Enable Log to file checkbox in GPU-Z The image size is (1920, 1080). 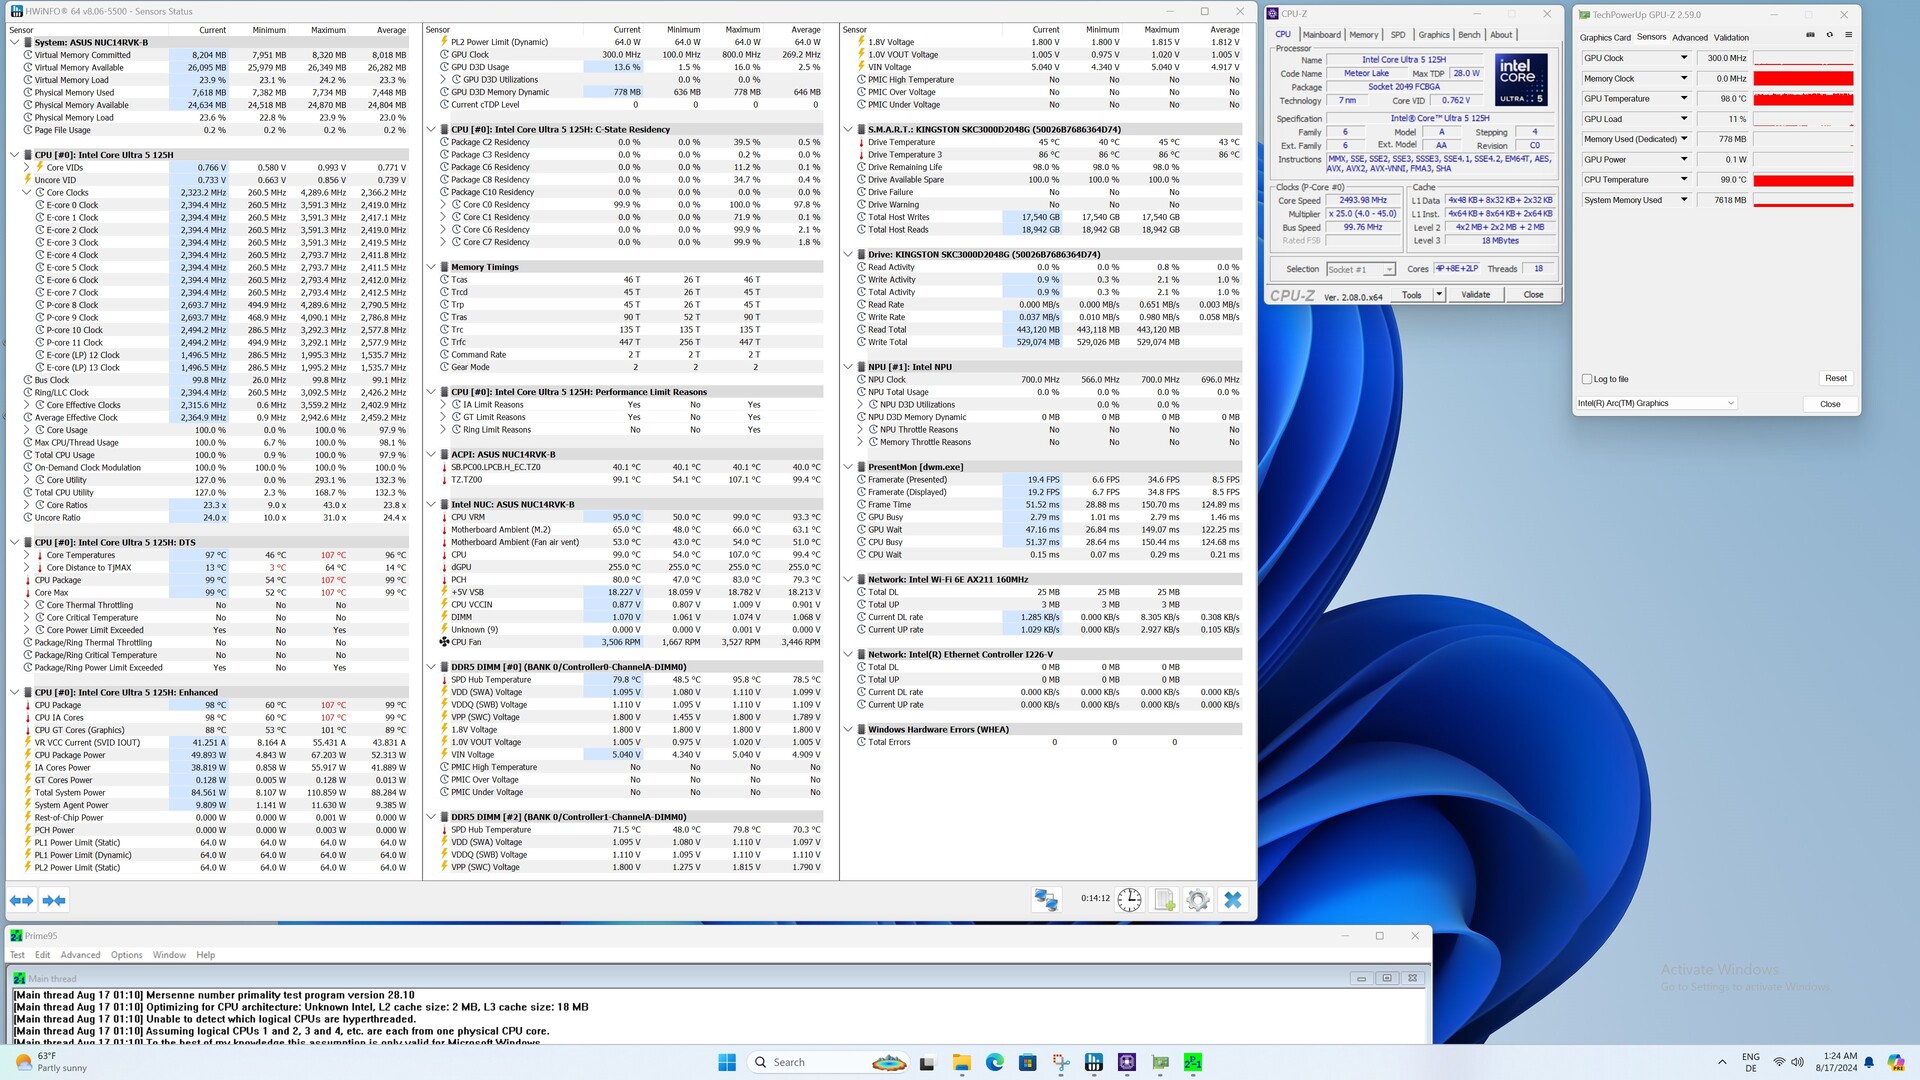coord(1587,379)
